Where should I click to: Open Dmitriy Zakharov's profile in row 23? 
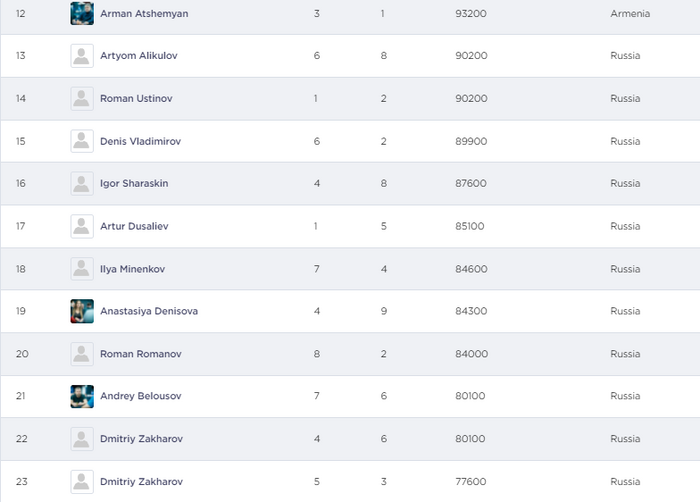(x=141, y=481)
